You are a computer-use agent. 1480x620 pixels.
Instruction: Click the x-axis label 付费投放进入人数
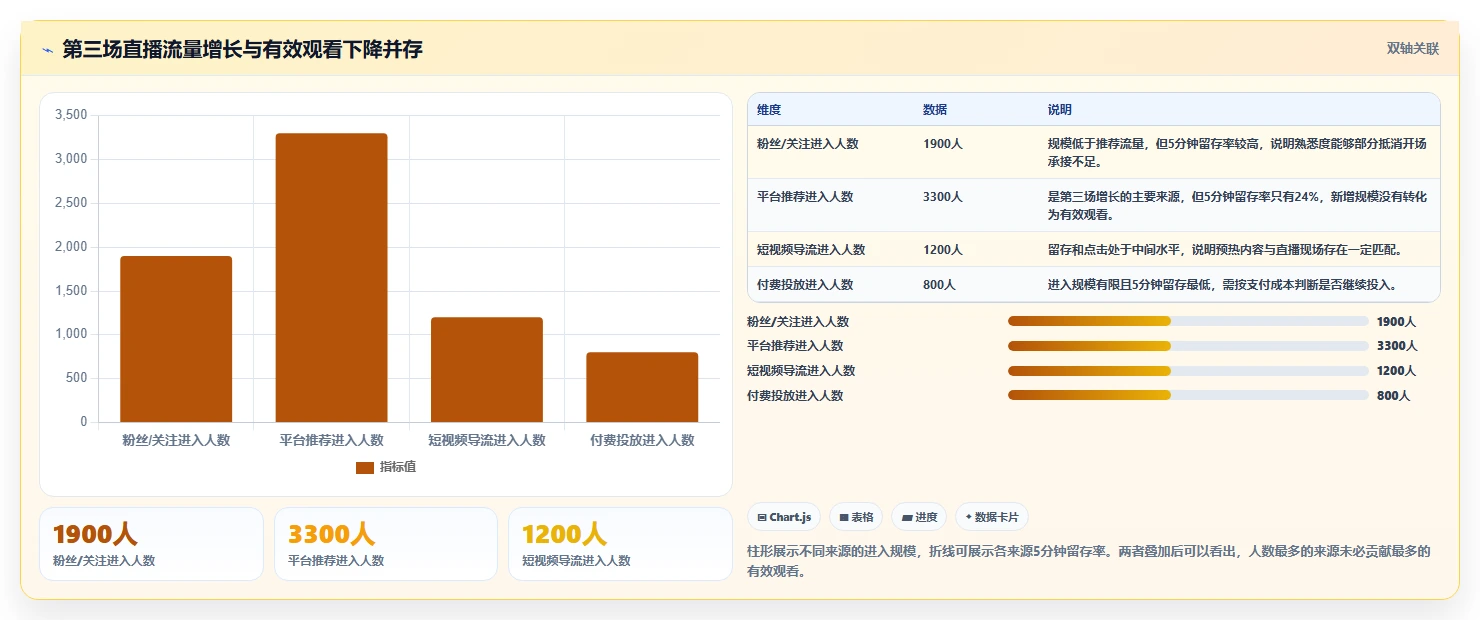(x=642, y=440)
